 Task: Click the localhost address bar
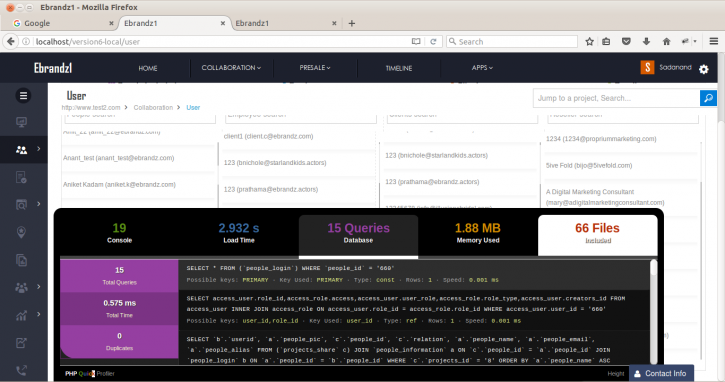222,42
